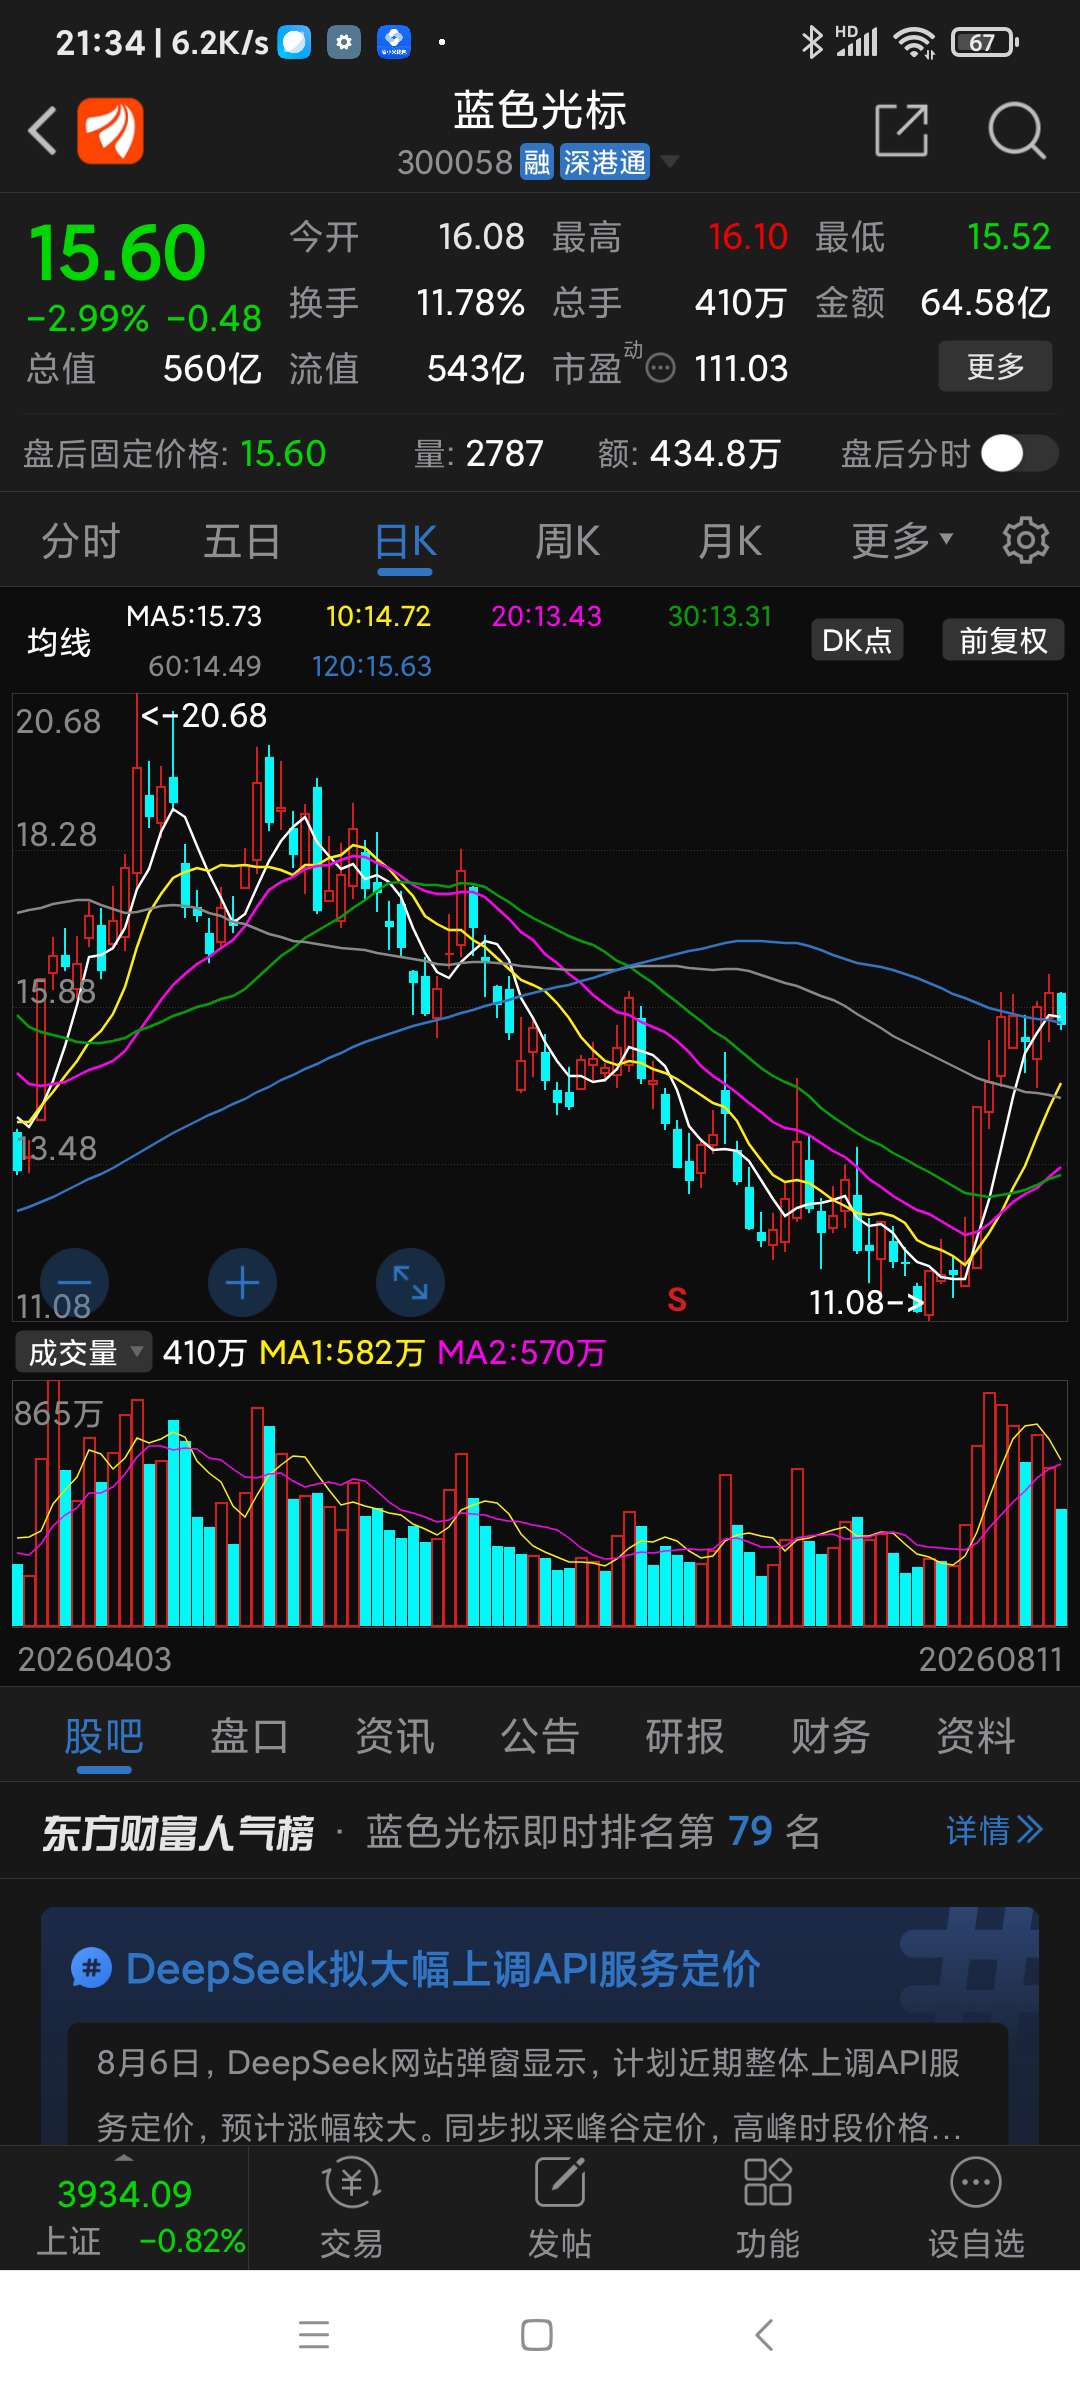Tap the battery indicator in status bar

point(985,42)
